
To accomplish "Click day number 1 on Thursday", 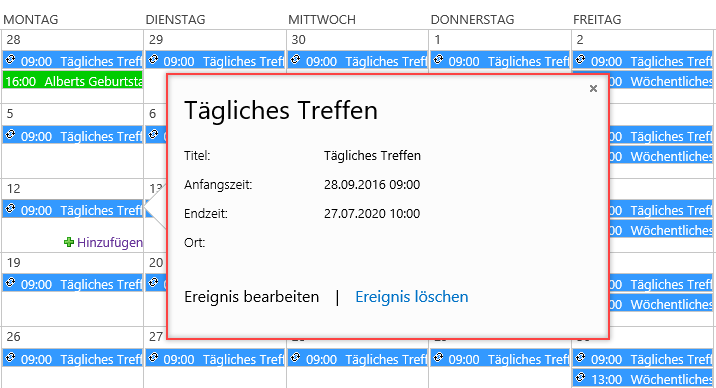I will [437, 40].
